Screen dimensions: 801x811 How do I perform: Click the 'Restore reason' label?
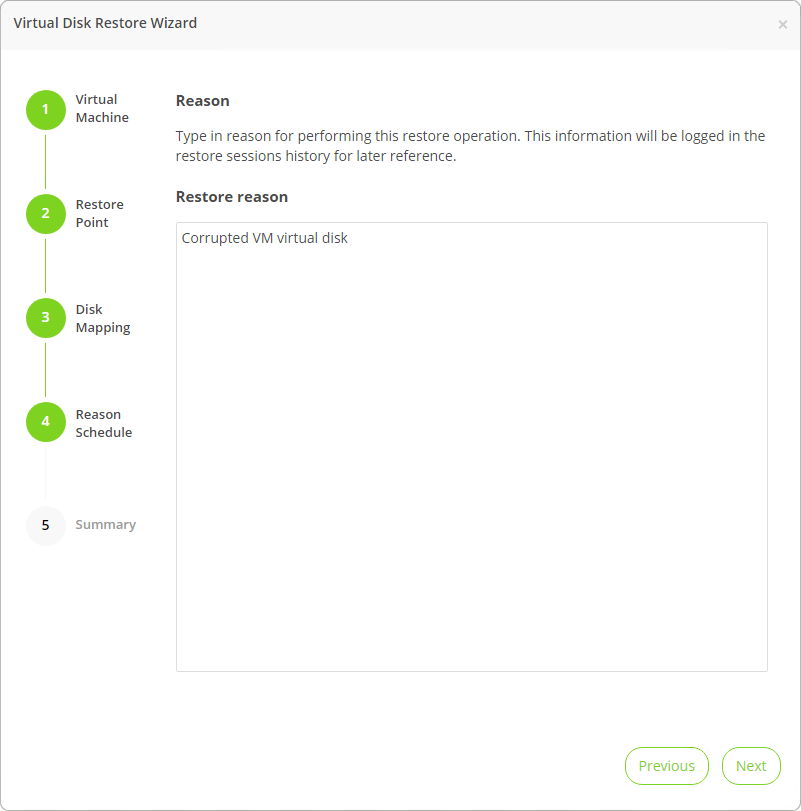232,197
